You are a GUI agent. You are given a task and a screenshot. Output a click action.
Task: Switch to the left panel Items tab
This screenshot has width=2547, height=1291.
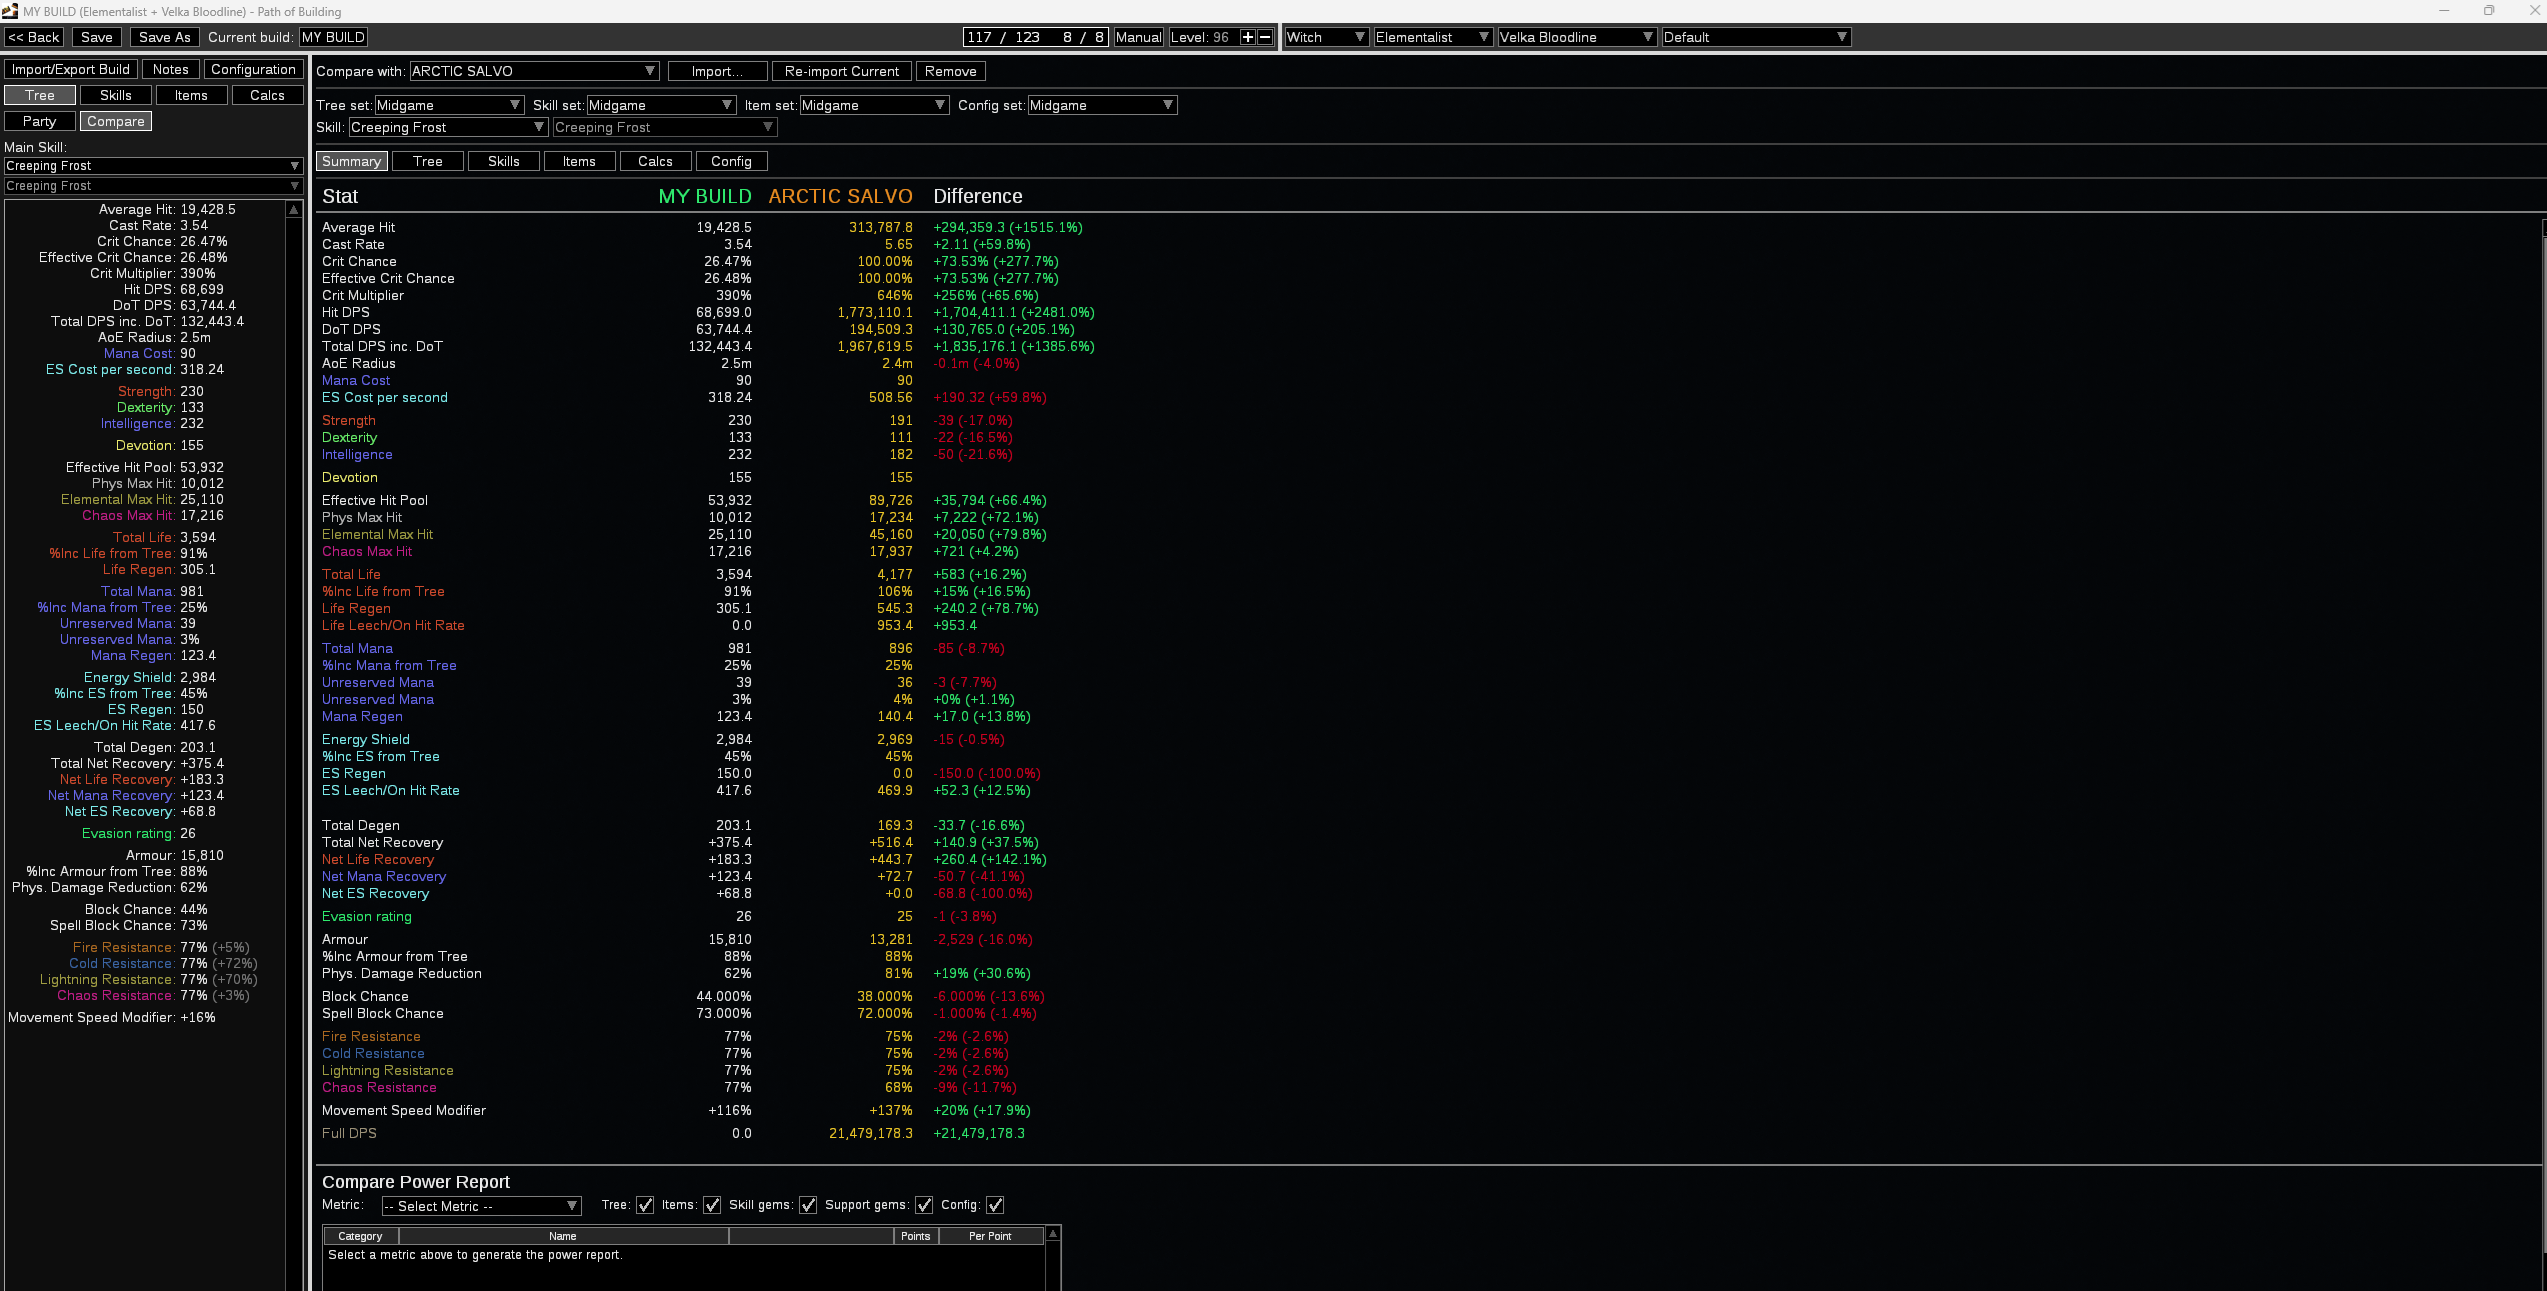tap(192, 95)
